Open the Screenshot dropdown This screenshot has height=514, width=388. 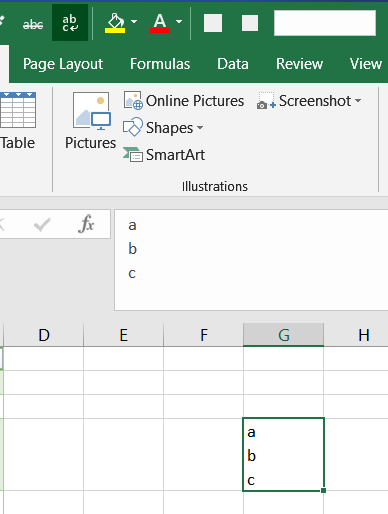(x=309, y=101)
